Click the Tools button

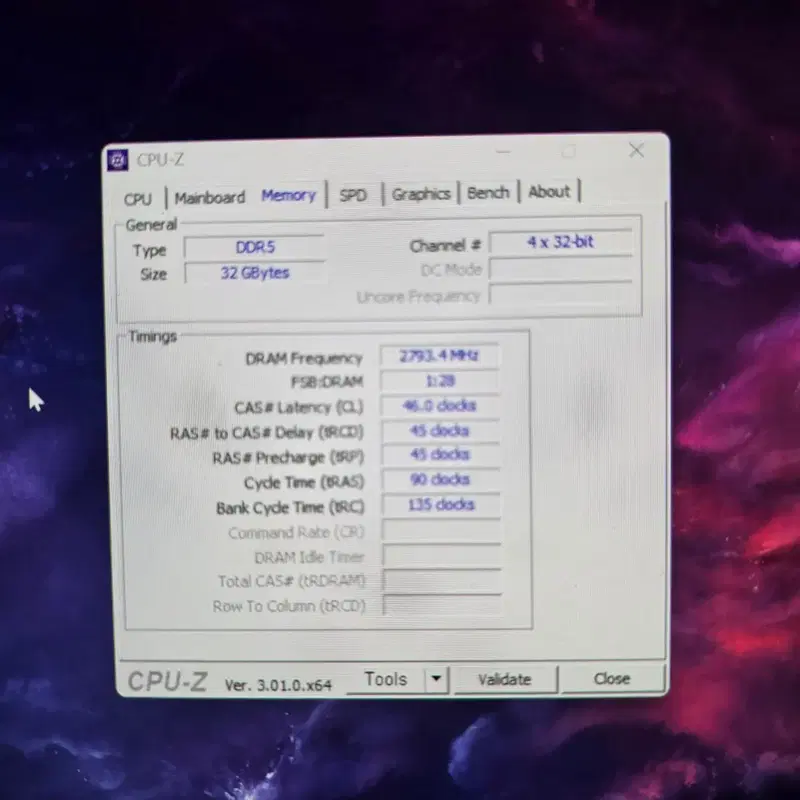pyautogui.click(x=386, y=680)
